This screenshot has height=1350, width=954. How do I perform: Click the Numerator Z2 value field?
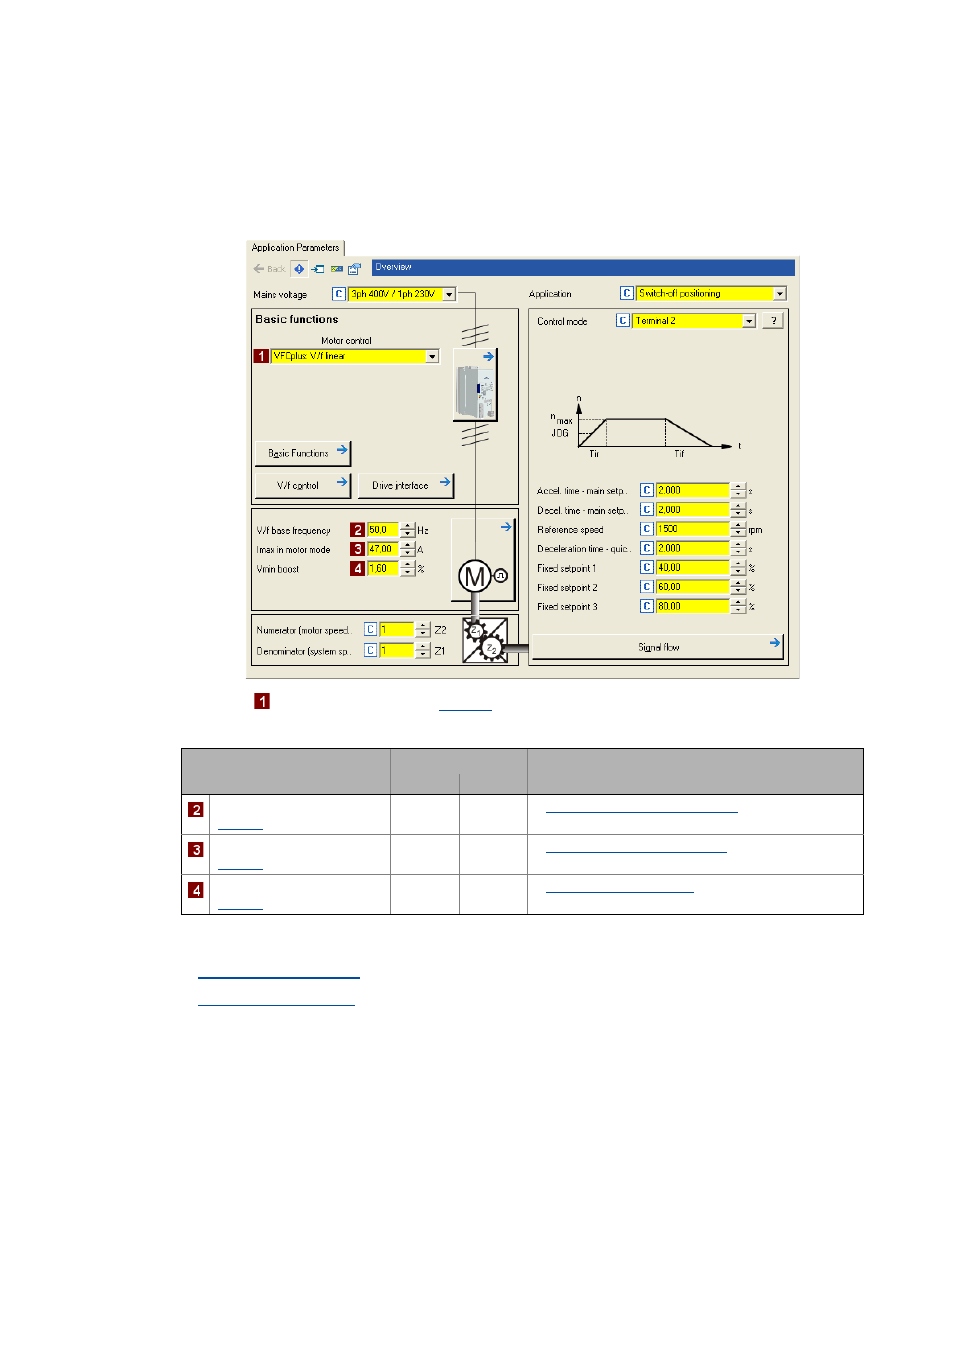click(396, 629)
